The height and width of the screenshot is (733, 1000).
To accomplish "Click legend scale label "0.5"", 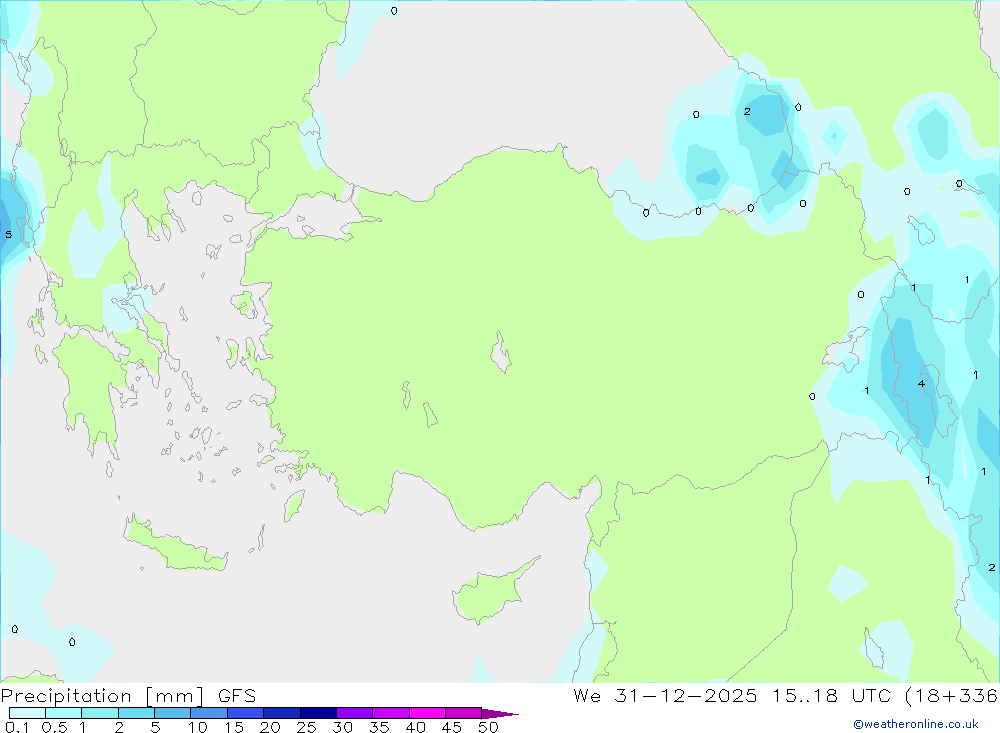I will [54, 727].
